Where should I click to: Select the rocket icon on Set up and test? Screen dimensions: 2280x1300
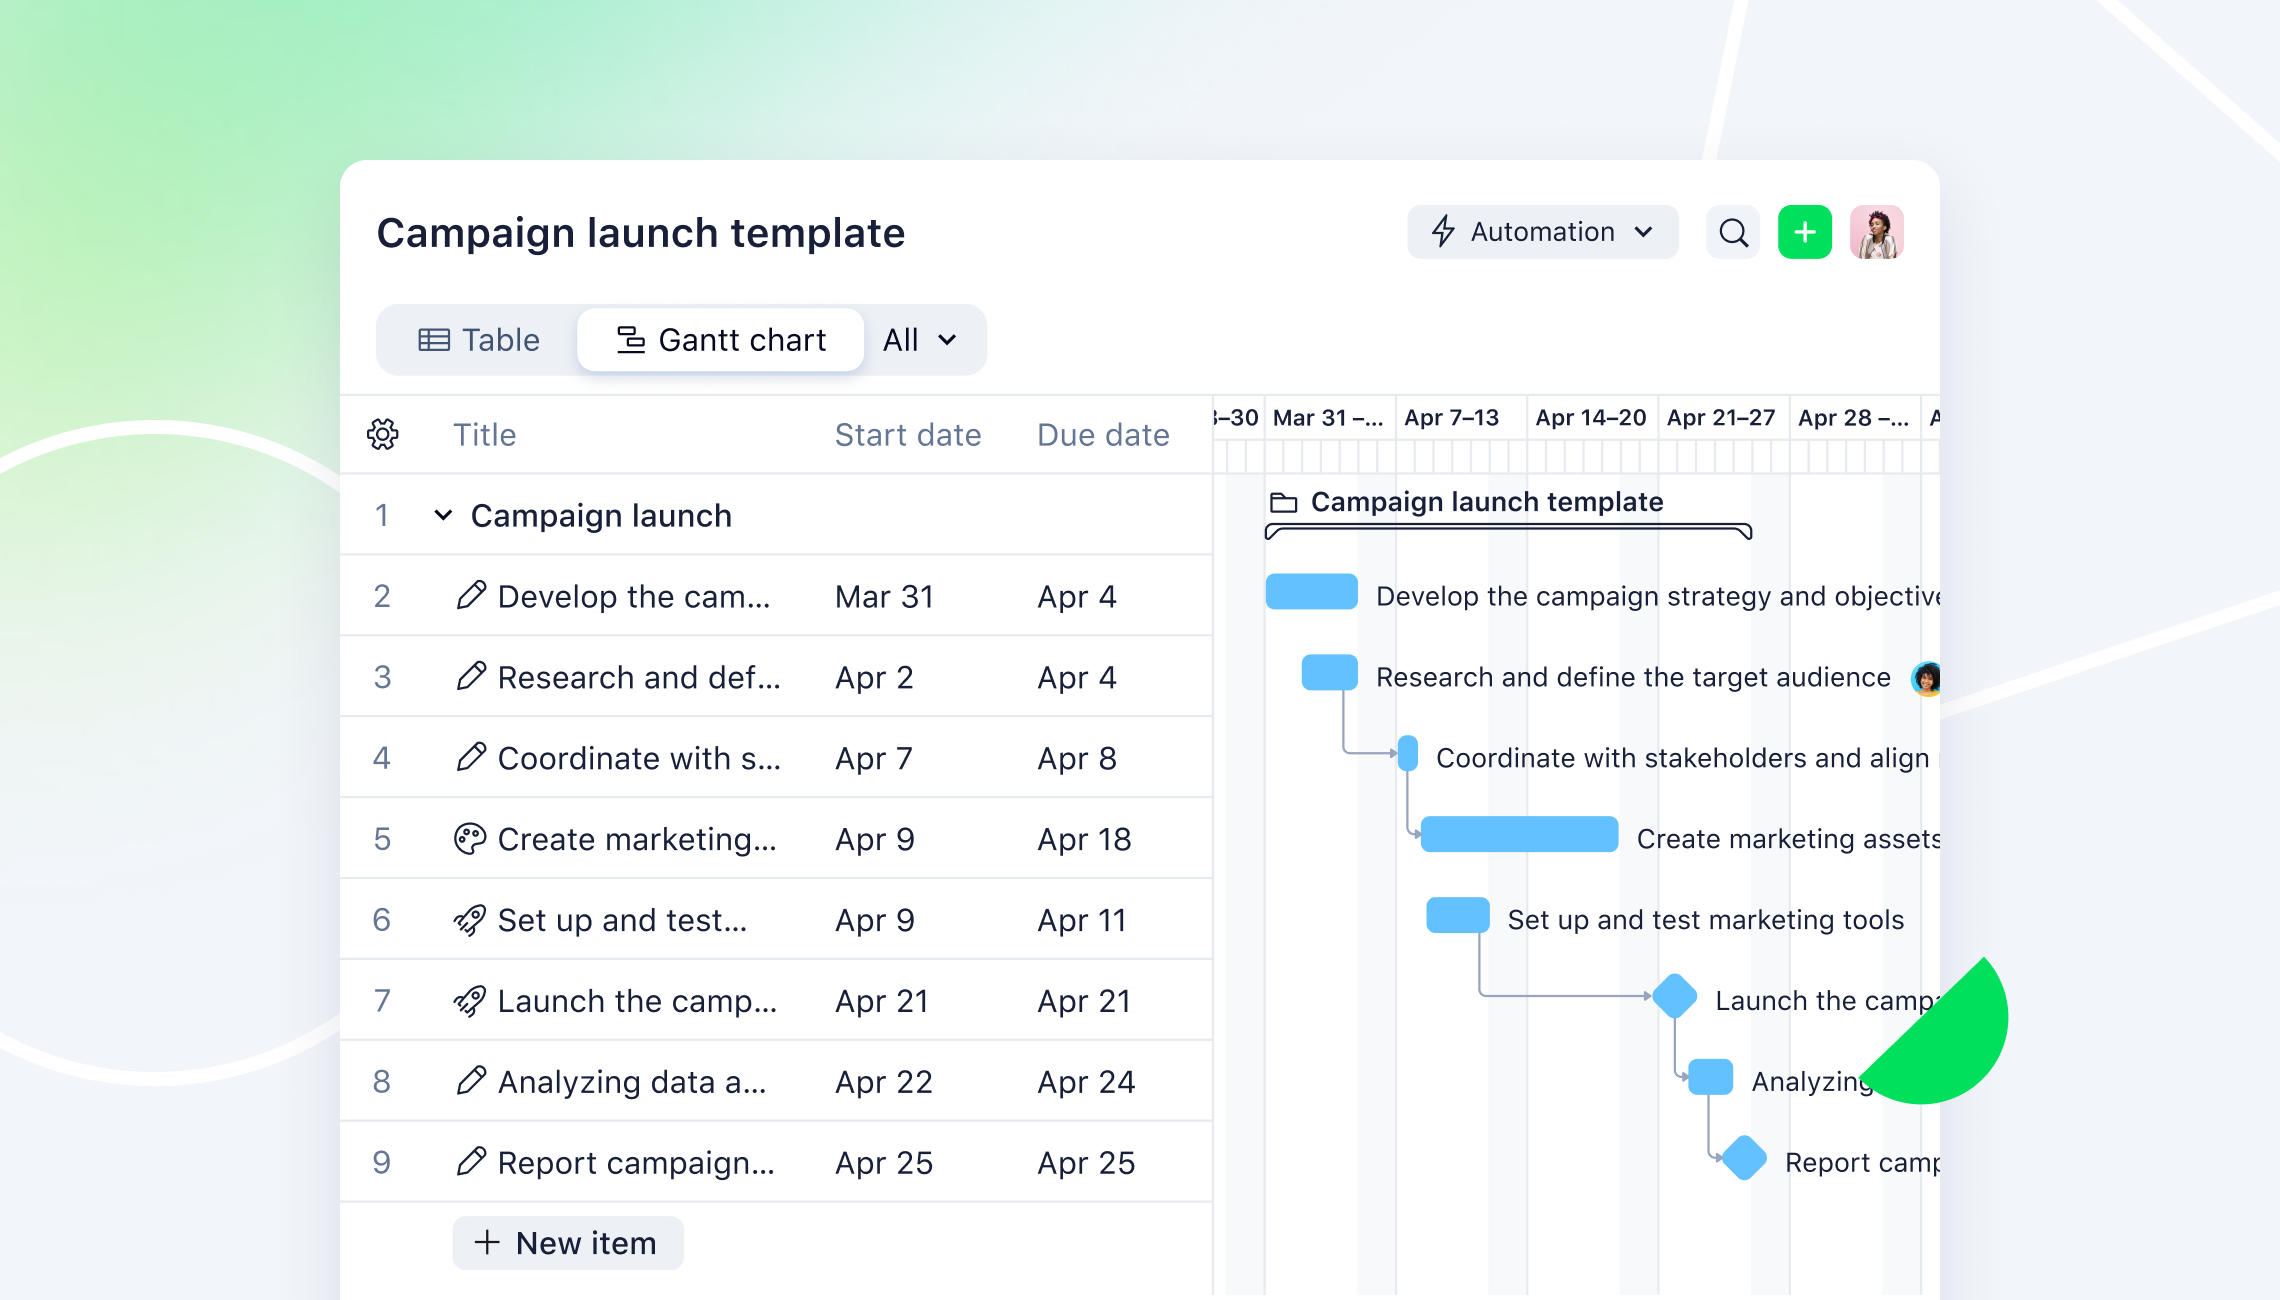[472, 919]
